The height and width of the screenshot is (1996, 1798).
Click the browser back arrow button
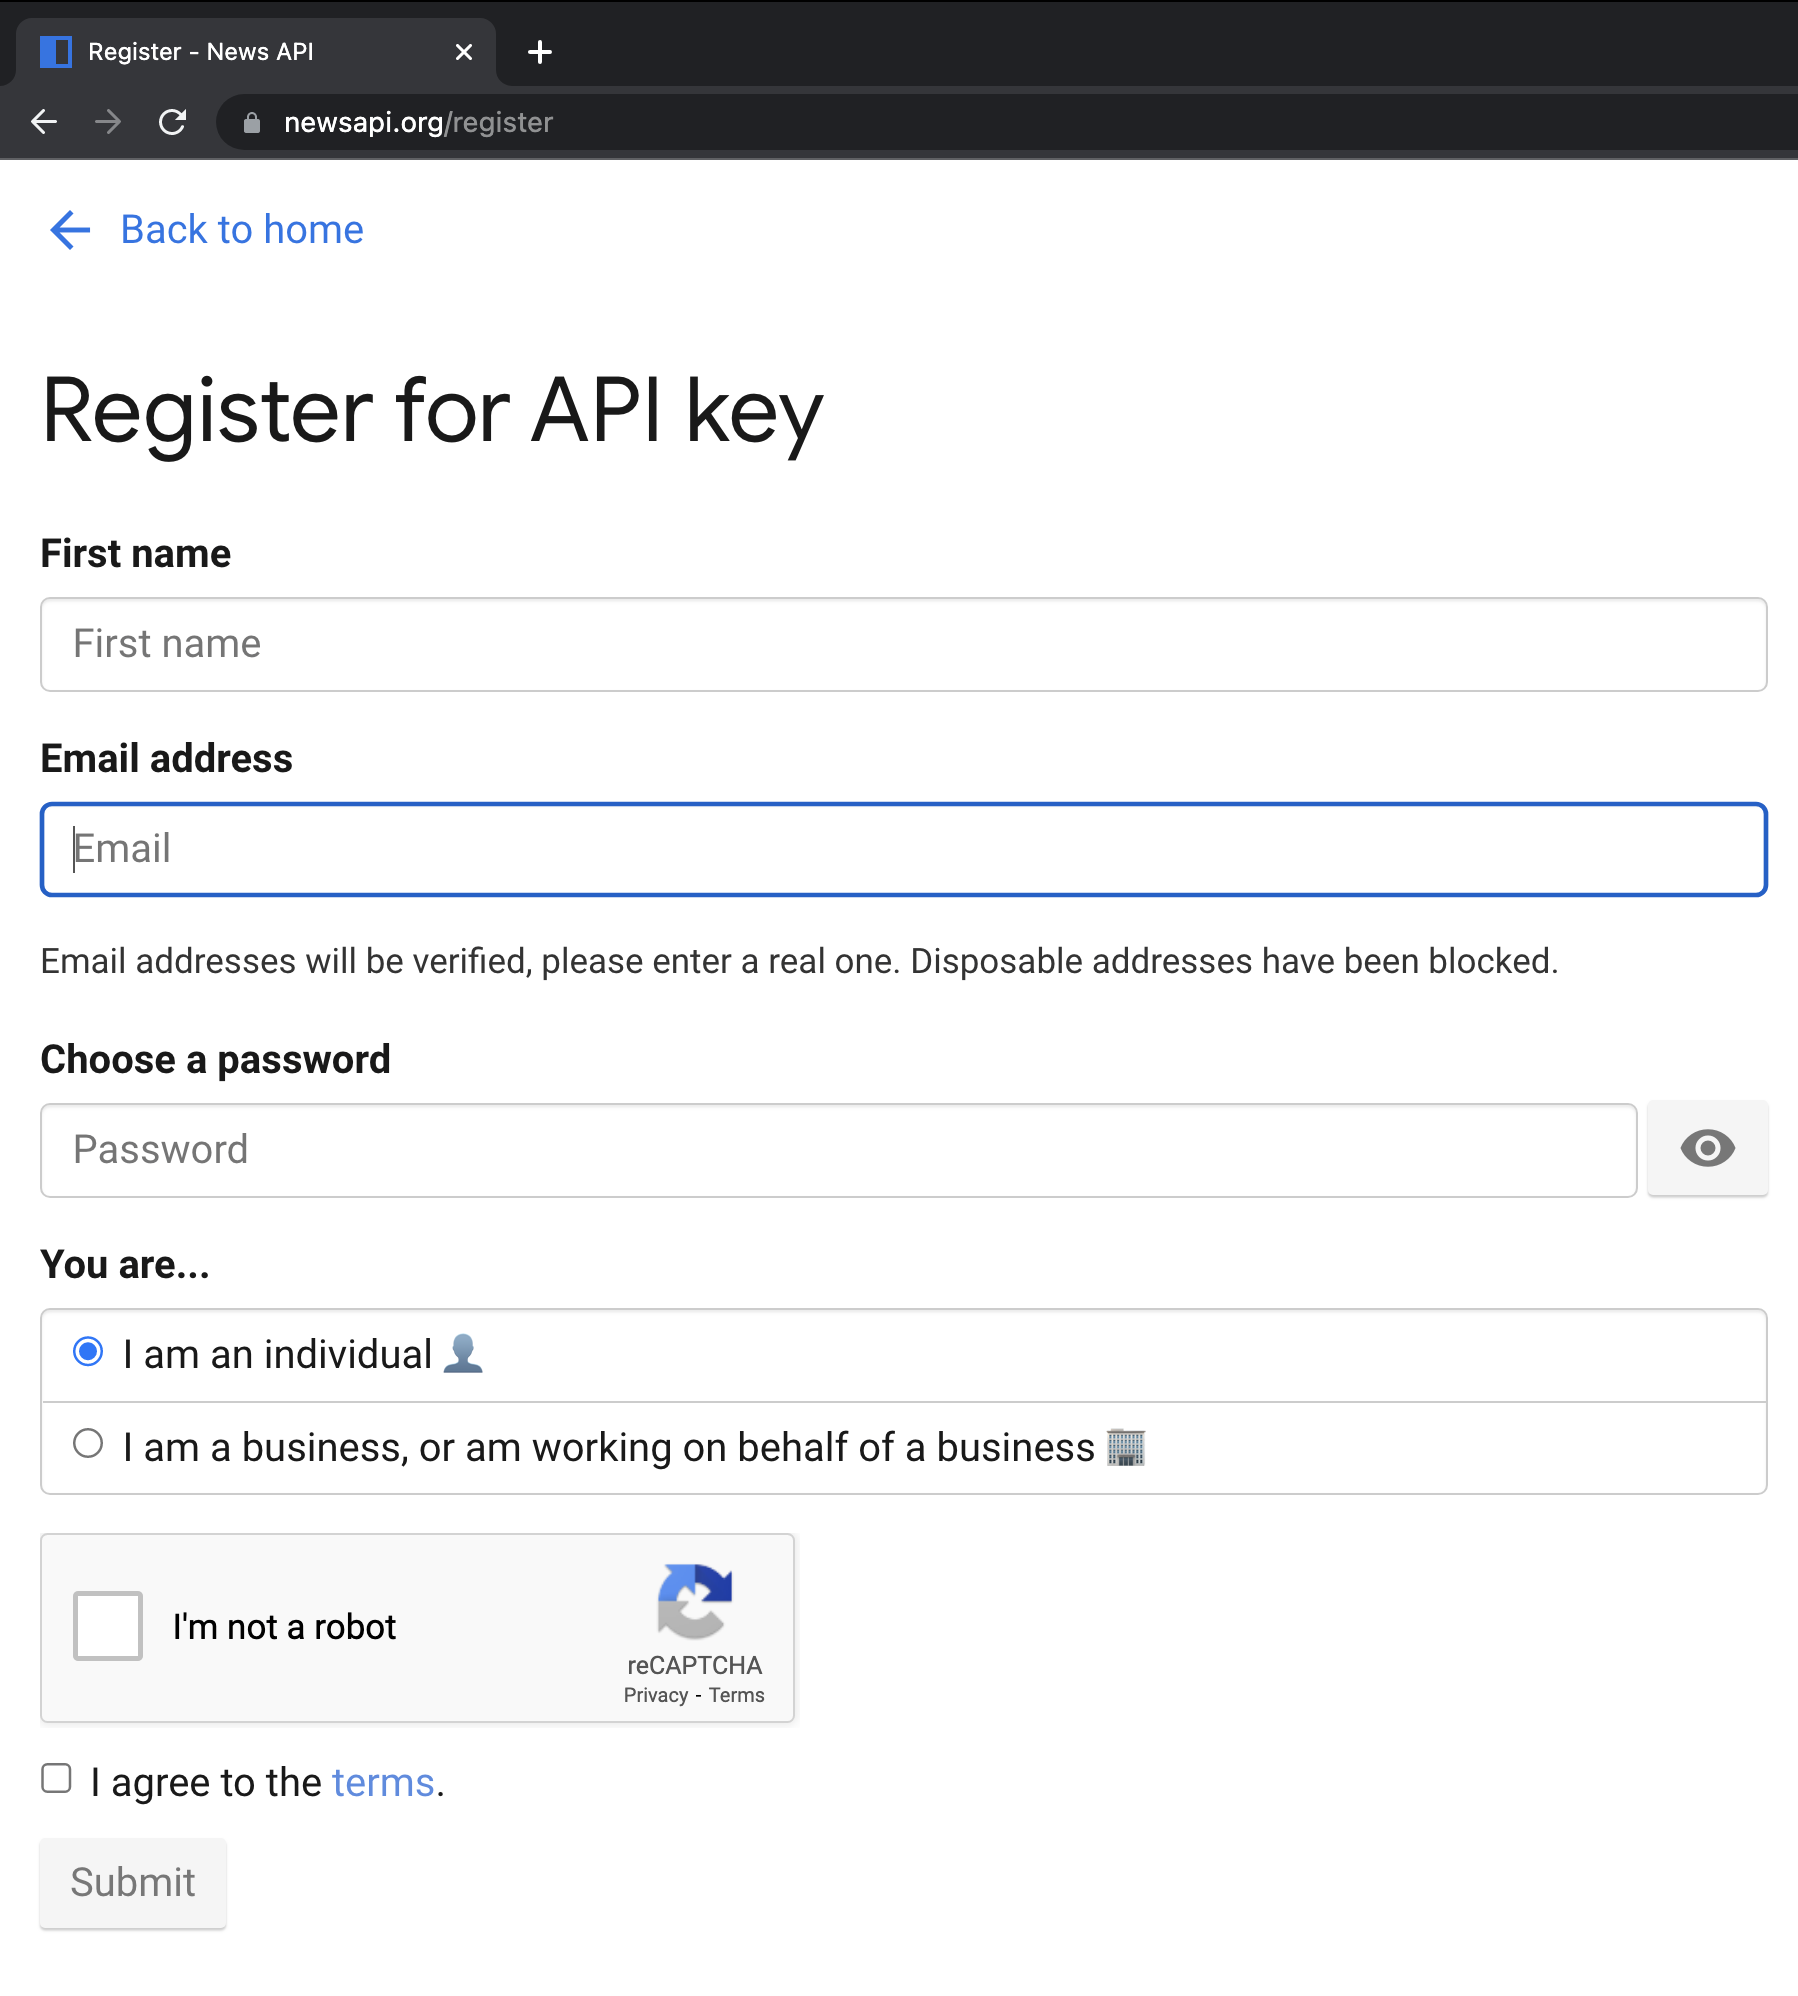[x=44, y=122]
